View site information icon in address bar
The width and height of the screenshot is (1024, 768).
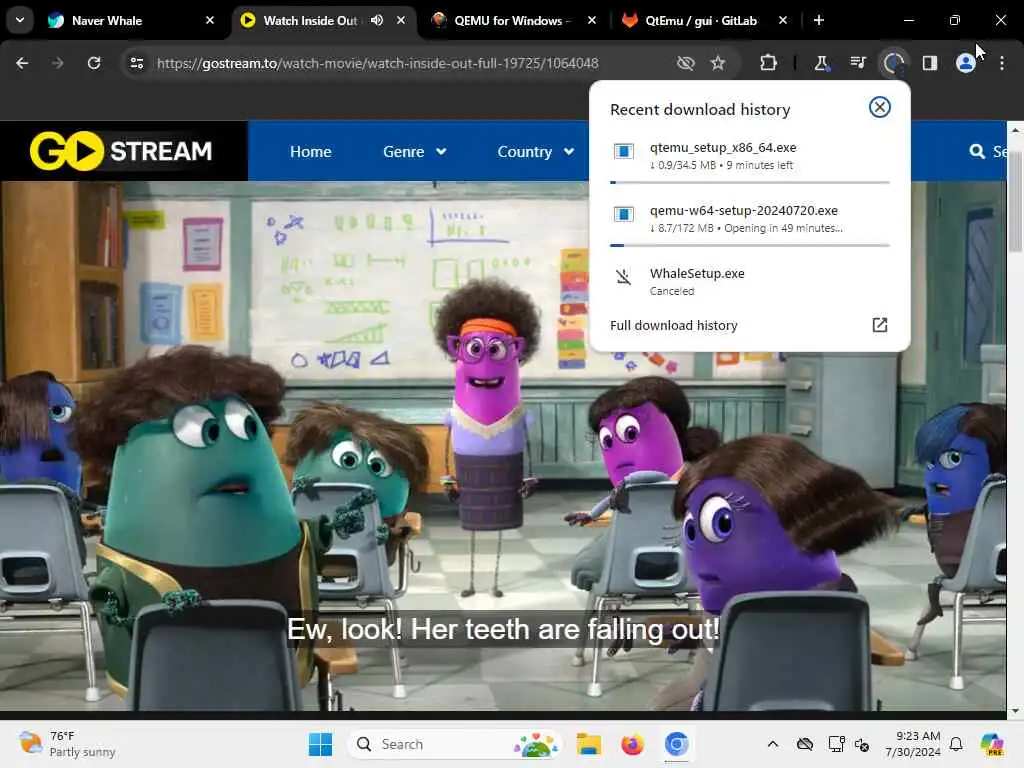[137, 63]
